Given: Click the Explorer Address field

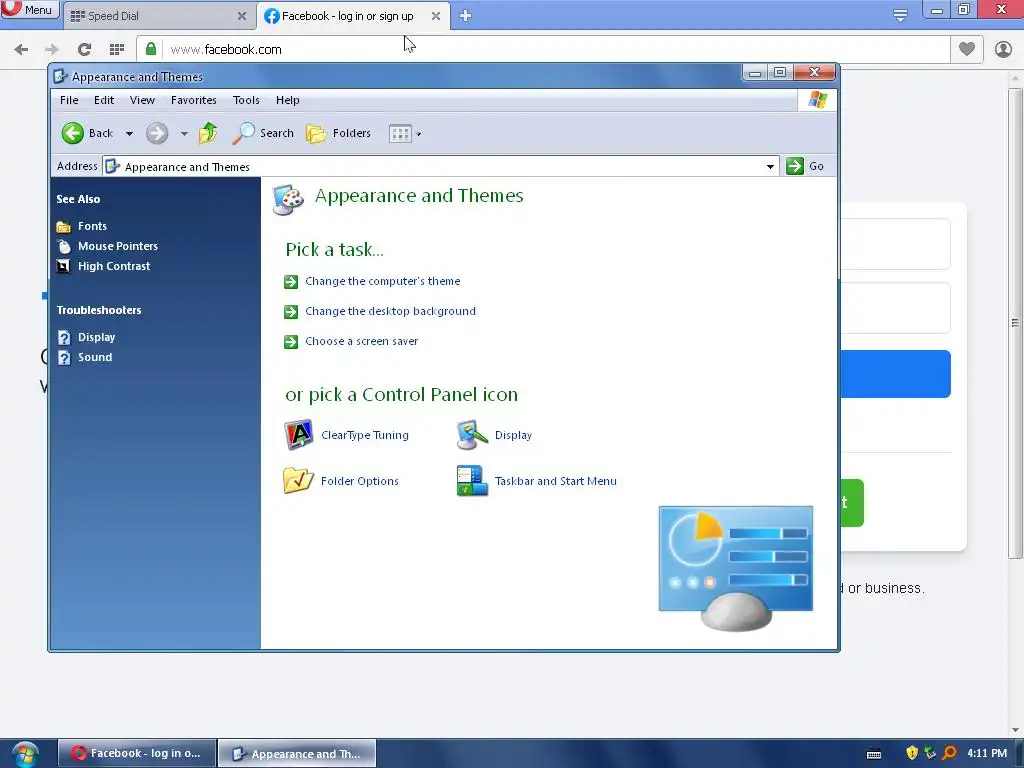Looking at the screenshot, I should click(441, 167).
